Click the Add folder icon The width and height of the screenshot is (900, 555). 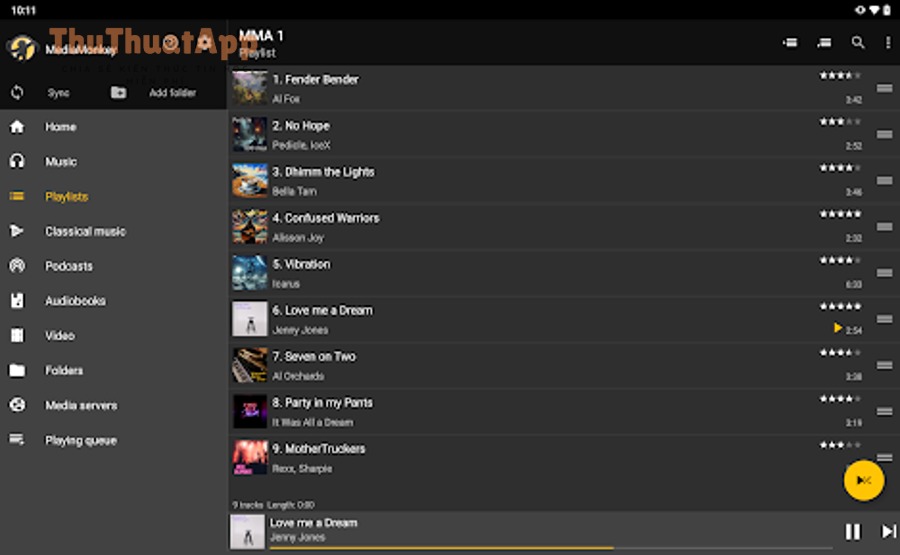[x=119, y=92]
